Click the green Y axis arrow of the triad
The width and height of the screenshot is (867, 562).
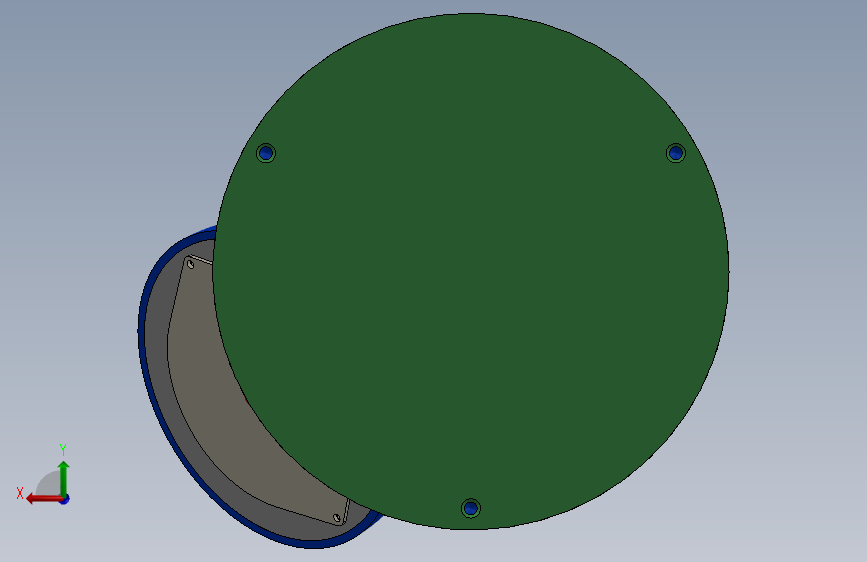[x=64, y=477]
